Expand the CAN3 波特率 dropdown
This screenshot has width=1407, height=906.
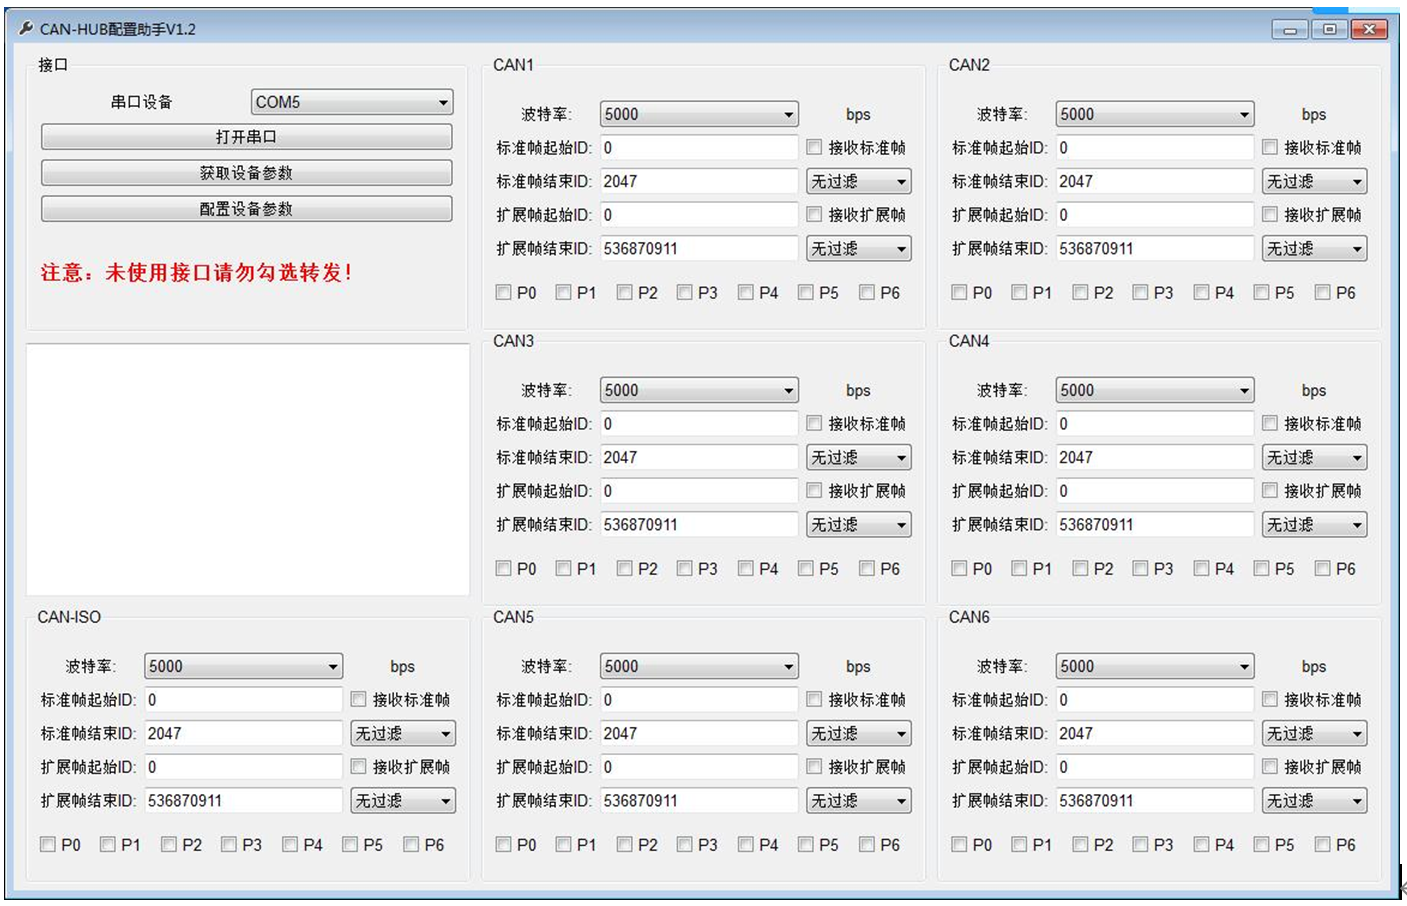click(x=699, y=390)
